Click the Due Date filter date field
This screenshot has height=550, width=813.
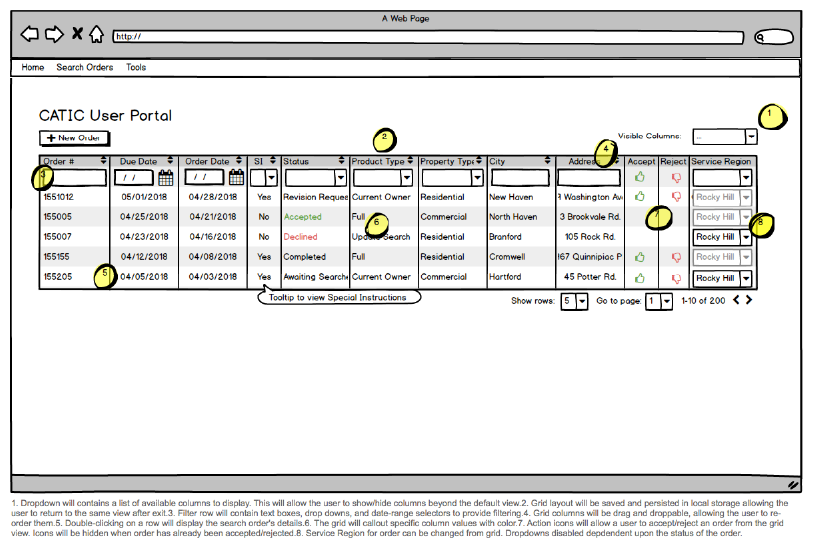(x=134, y=178)
